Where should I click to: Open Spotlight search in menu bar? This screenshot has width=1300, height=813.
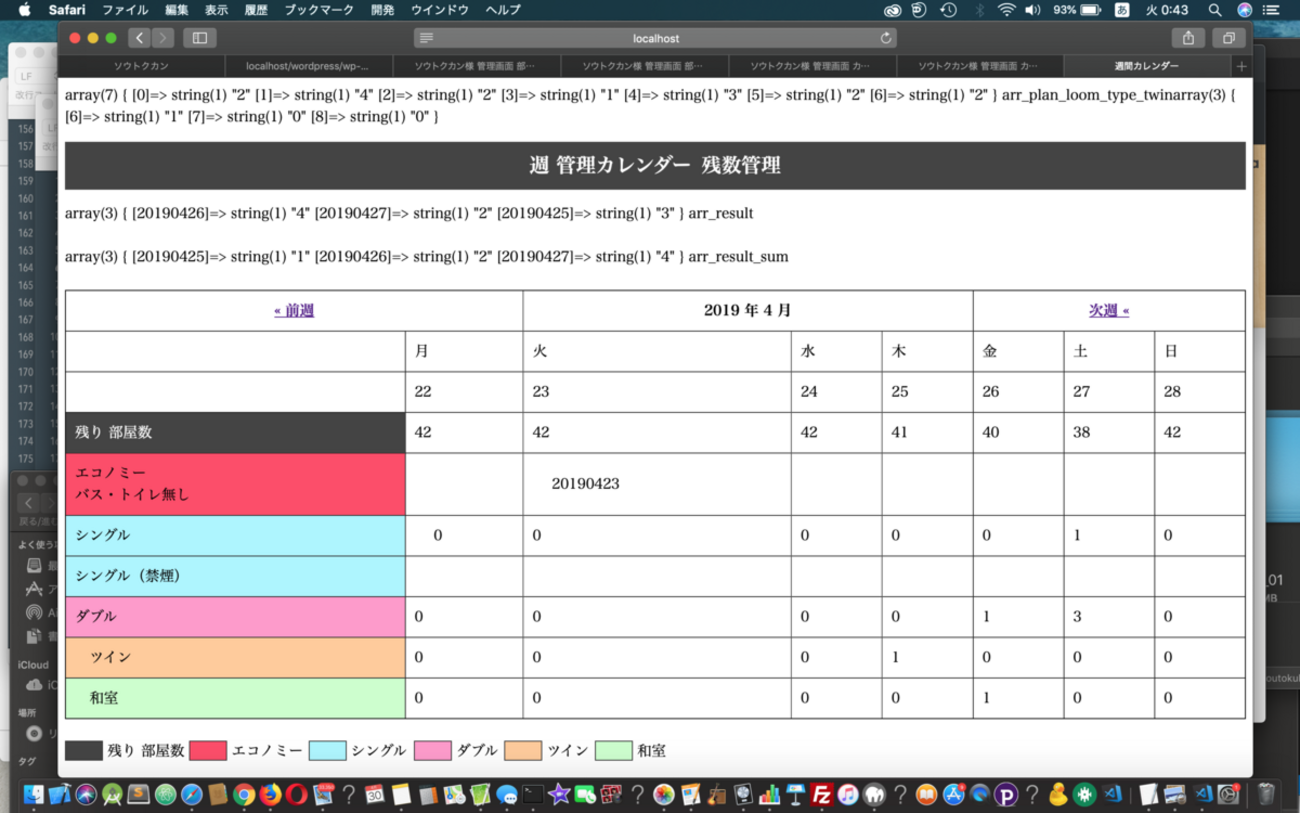click(1215, 10)
